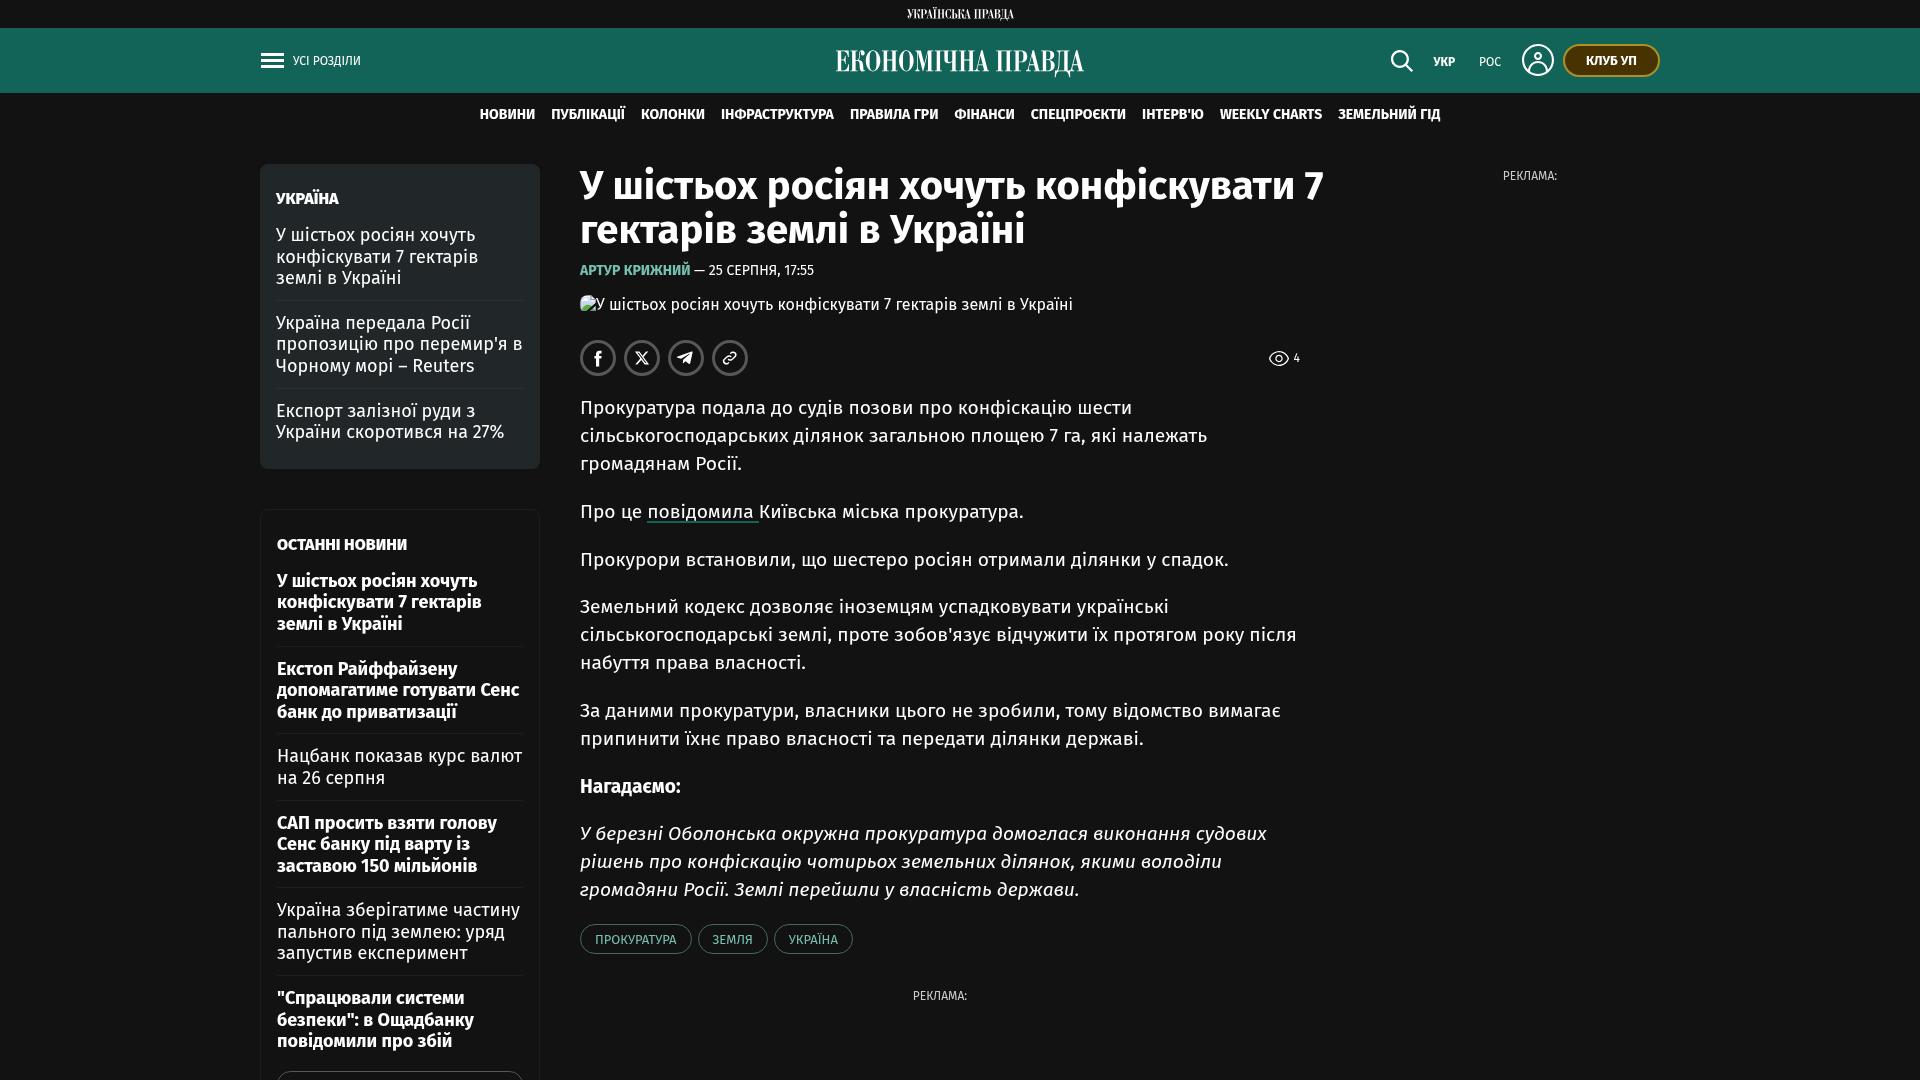Open САП Сенс банк bail news
The width and height of the screenshot is (1920, 1080).
[x=387, y=844]
